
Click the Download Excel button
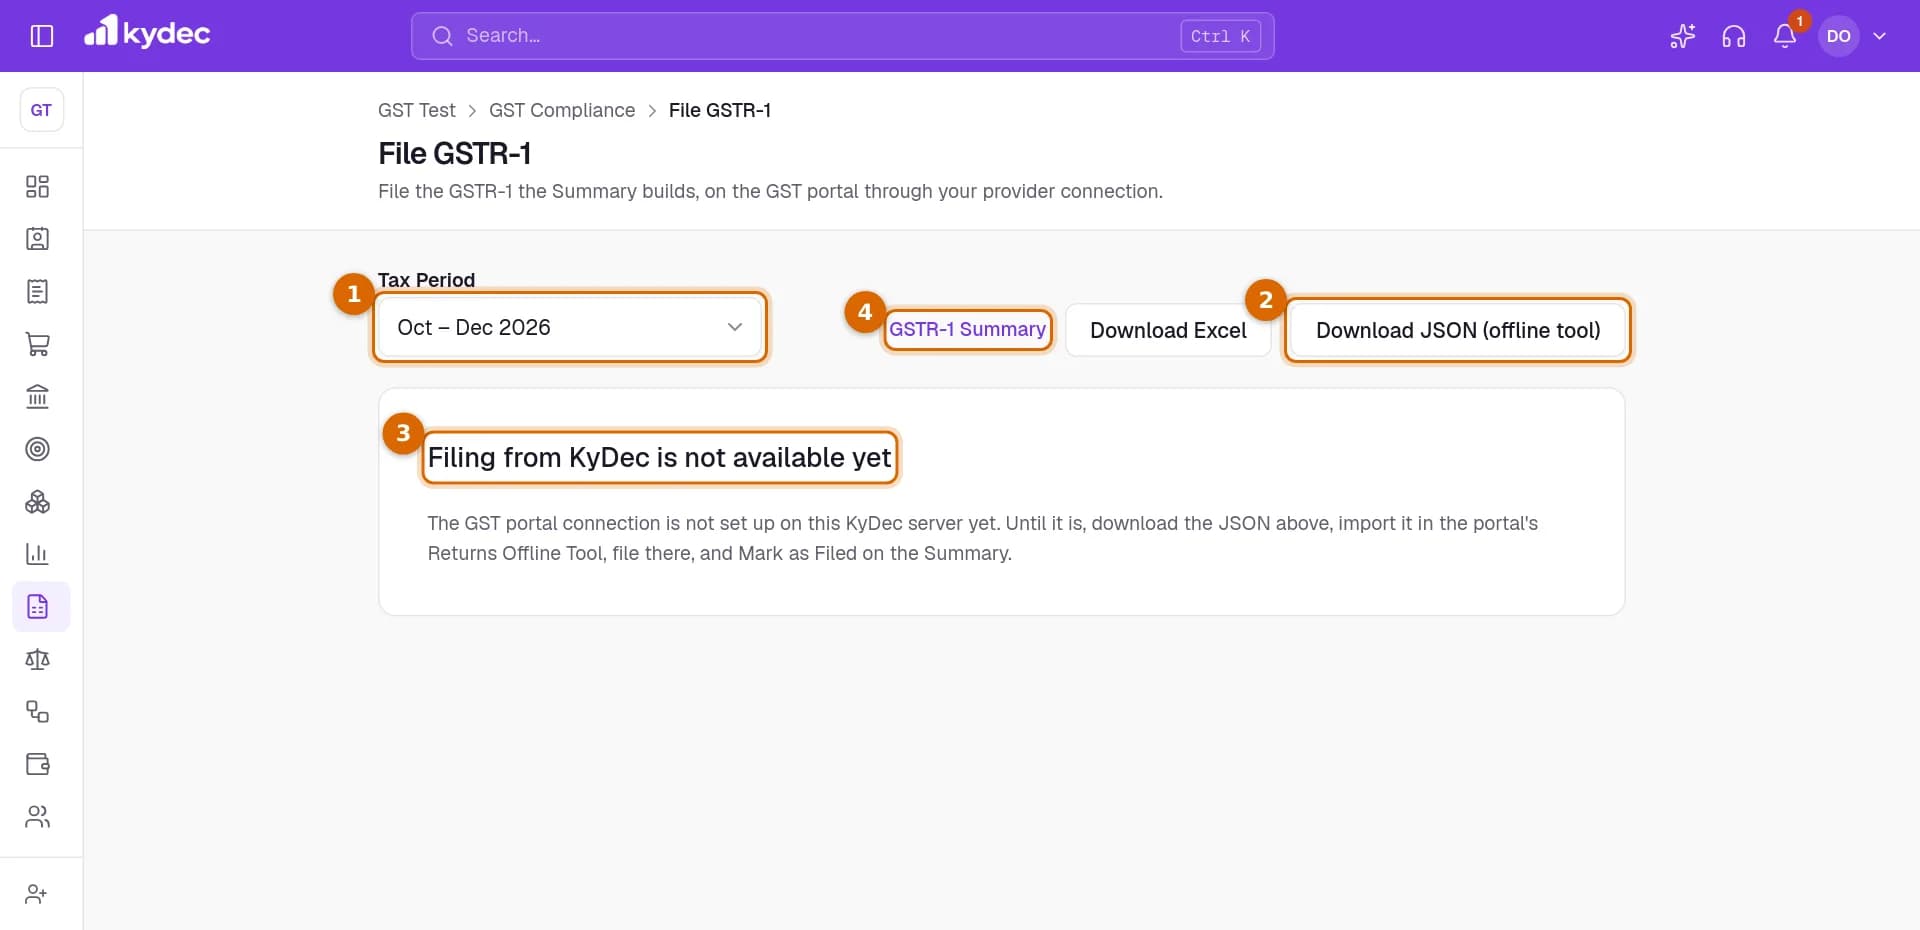pyautogui.click(x=1168, y=330)
